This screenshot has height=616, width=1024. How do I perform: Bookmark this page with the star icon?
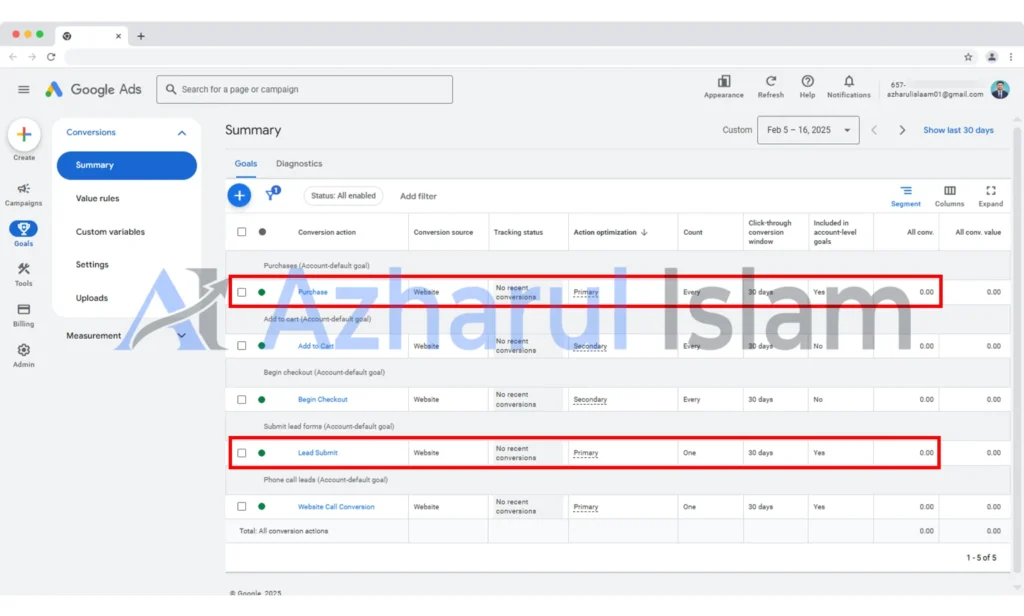968,57
